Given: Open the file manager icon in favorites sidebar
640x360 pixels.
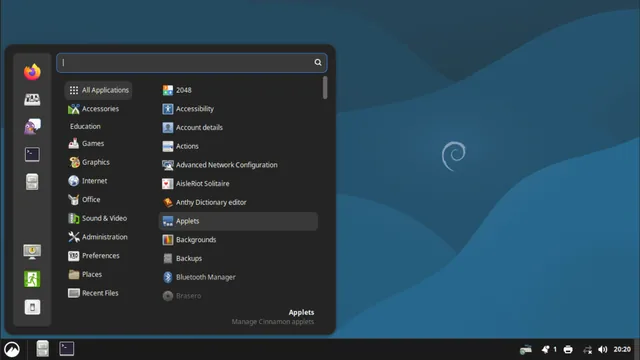Looking at the screenshot, I should 32,182.
